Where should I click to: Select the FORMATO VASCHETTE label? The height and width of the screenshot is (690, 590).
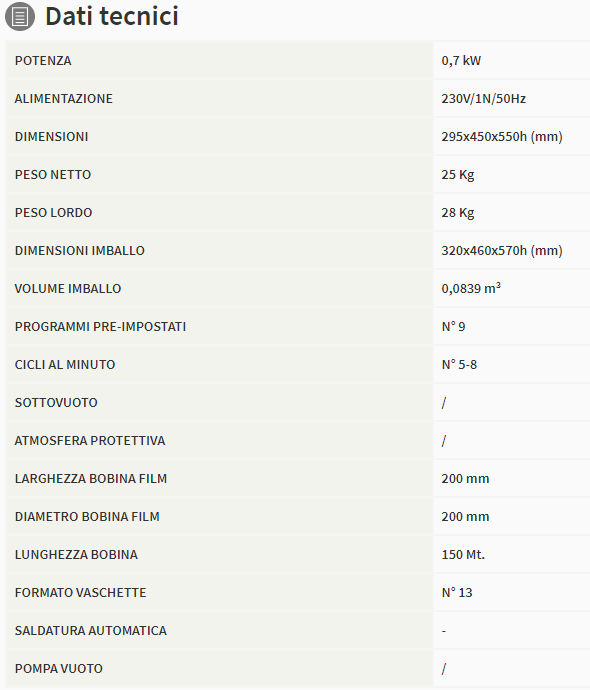point(80,592)
